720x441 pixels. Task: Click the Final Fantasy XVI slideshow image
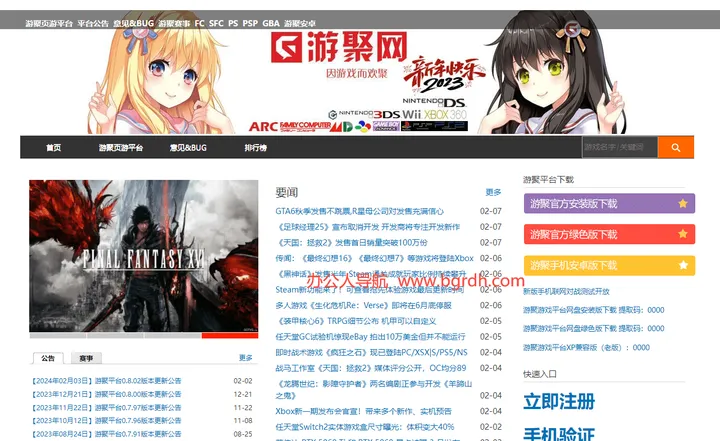(144, 255)
